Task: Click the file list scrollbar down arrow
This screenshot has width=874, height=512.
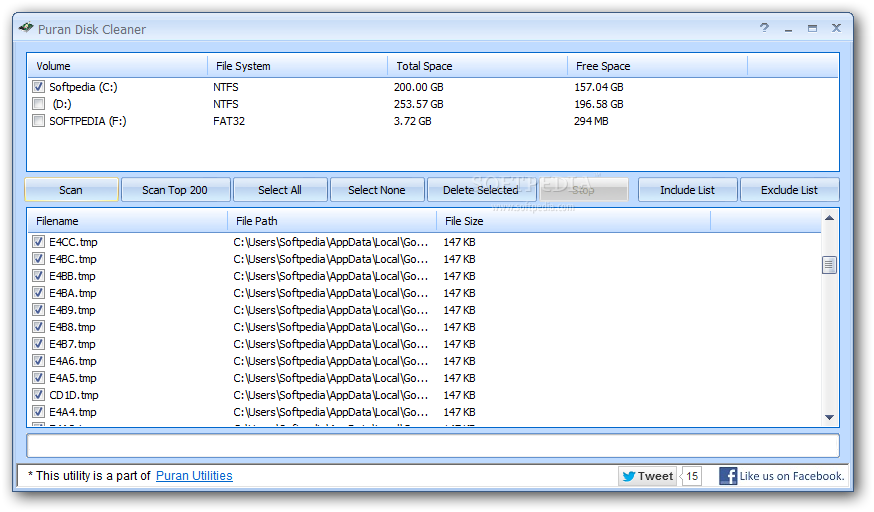Action: 829,417
